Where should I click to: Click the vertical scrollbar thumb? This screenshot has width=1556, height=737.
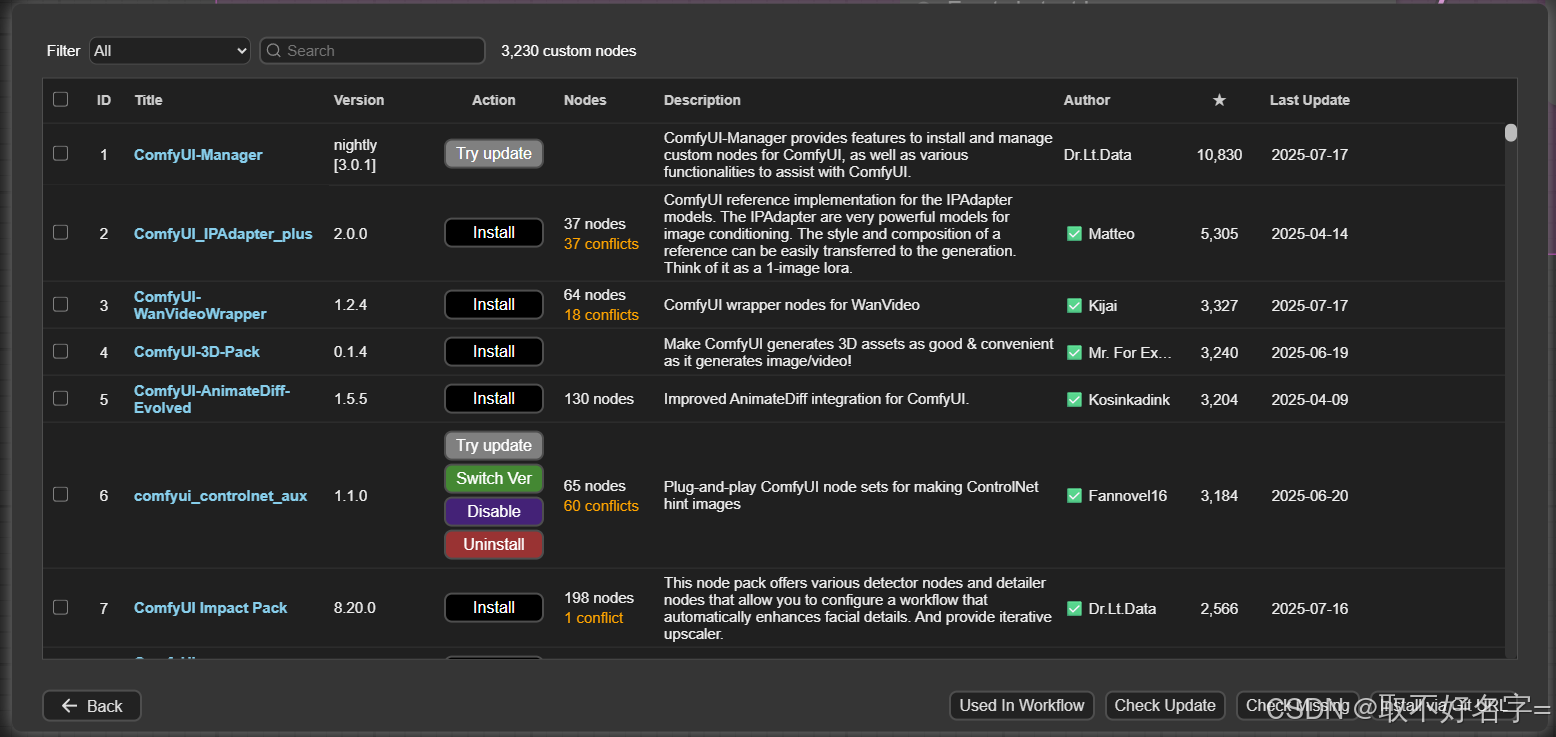1511,133
